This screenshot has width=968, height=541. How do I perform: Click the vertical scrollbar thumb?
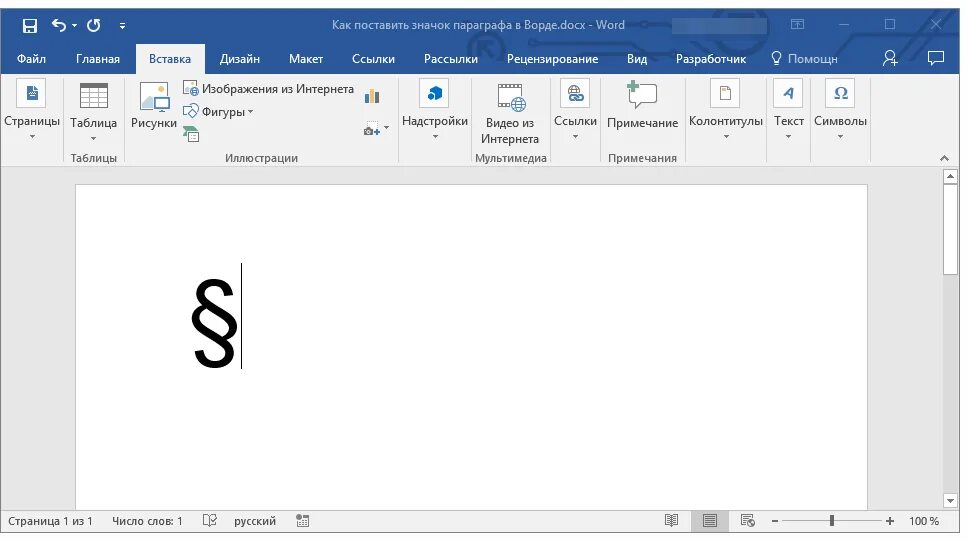tap(950, 229)
